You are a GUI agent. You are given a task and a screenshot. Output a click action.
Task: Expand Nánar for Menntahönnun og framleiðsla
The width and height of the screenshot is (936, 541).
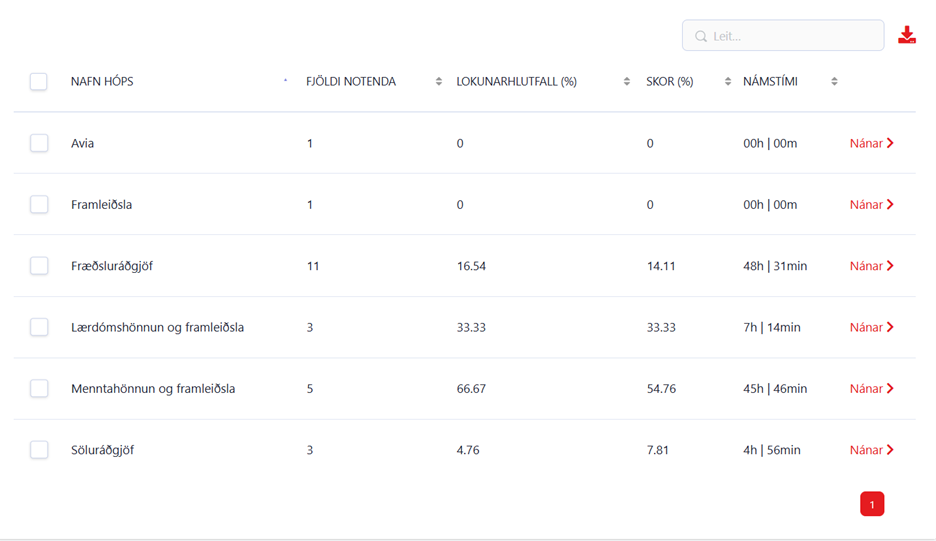point(872,389)
